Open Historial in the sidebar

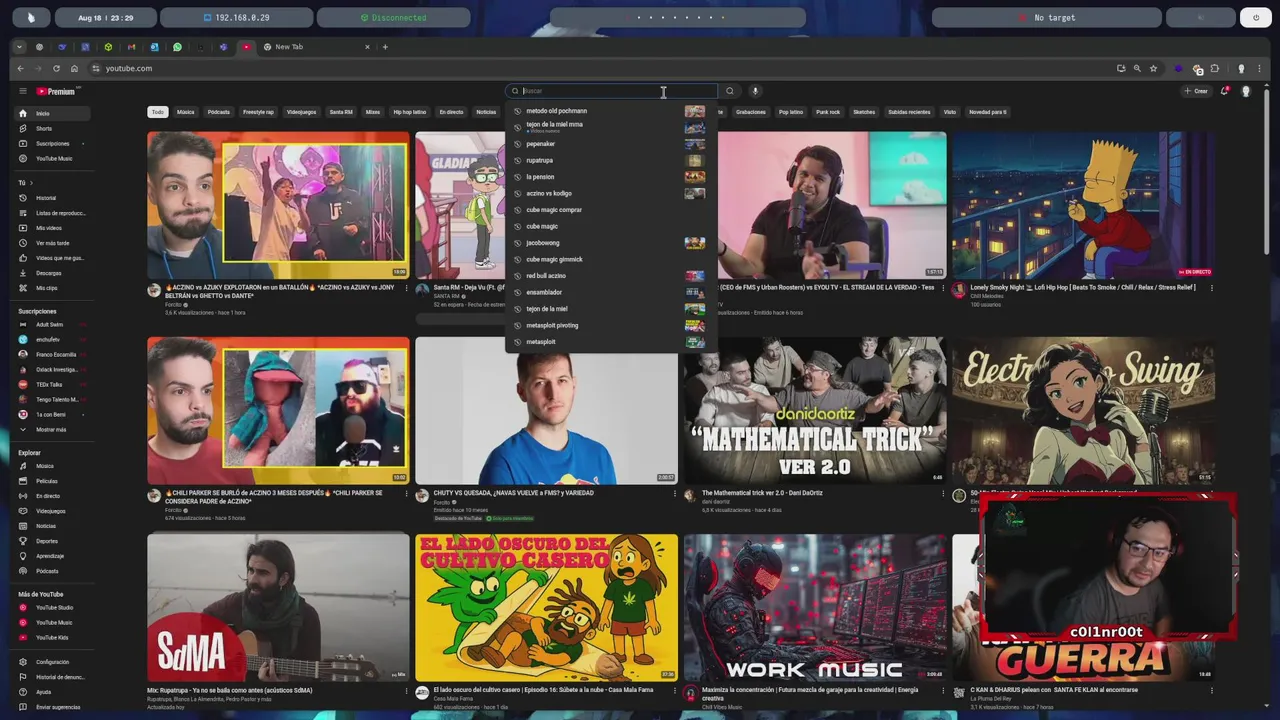50,198
